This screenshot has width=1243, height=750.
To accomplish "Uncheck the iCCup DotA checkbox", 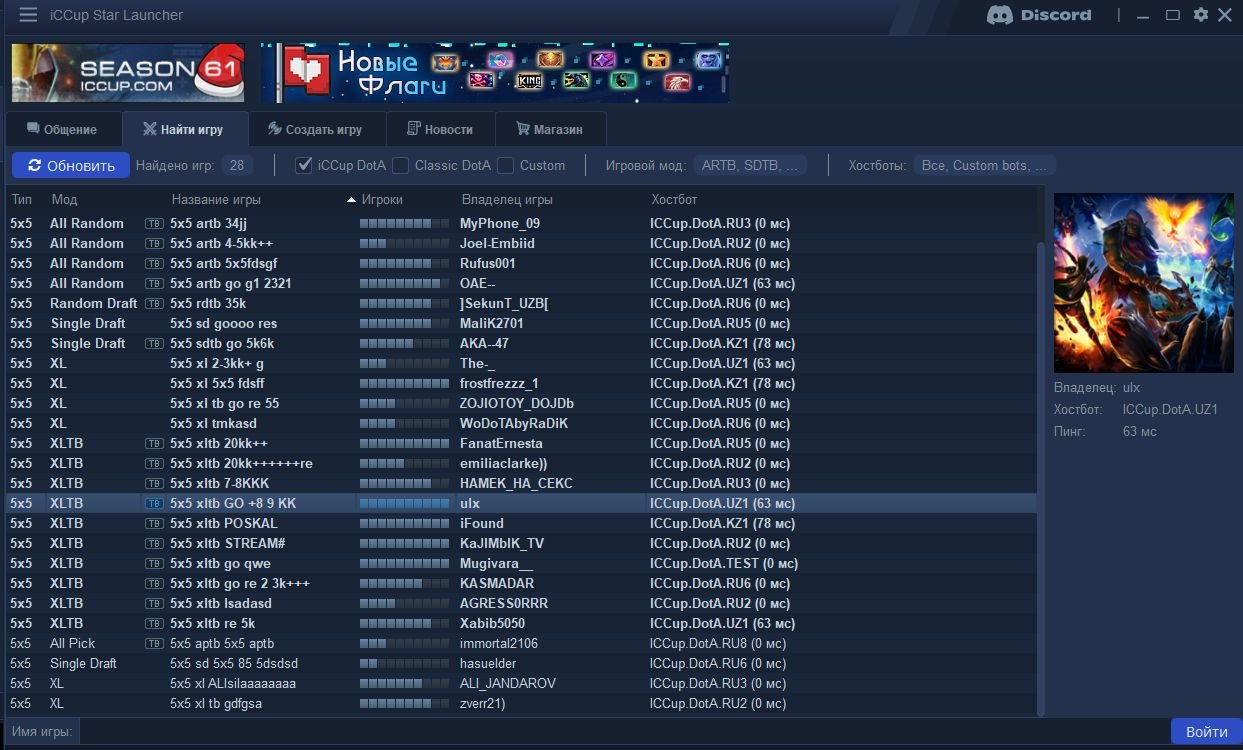I will coord(305,165).
